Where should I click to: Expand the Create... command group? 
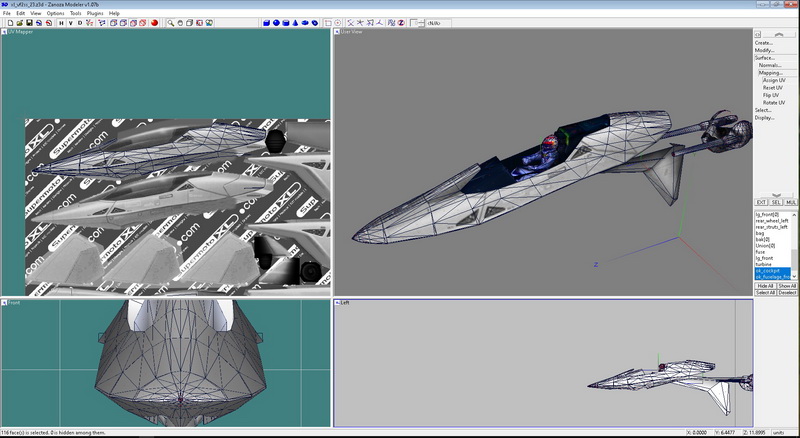coord(764,43)
